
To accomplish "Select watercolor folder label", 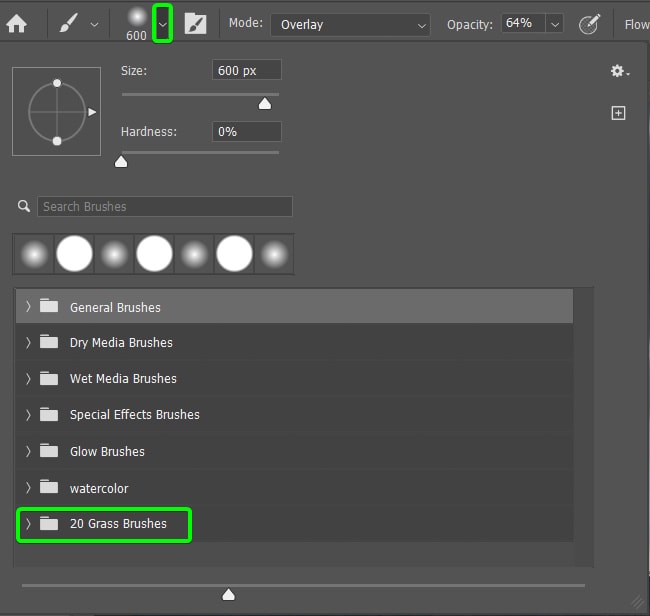I will [x=99, y=488].
